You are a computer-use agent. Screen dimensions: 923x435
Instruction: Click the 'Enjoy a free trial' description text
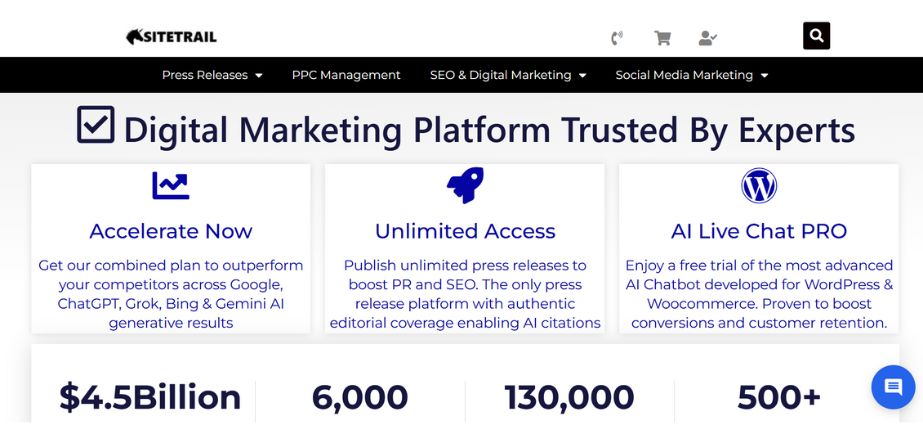click(759, 294)
